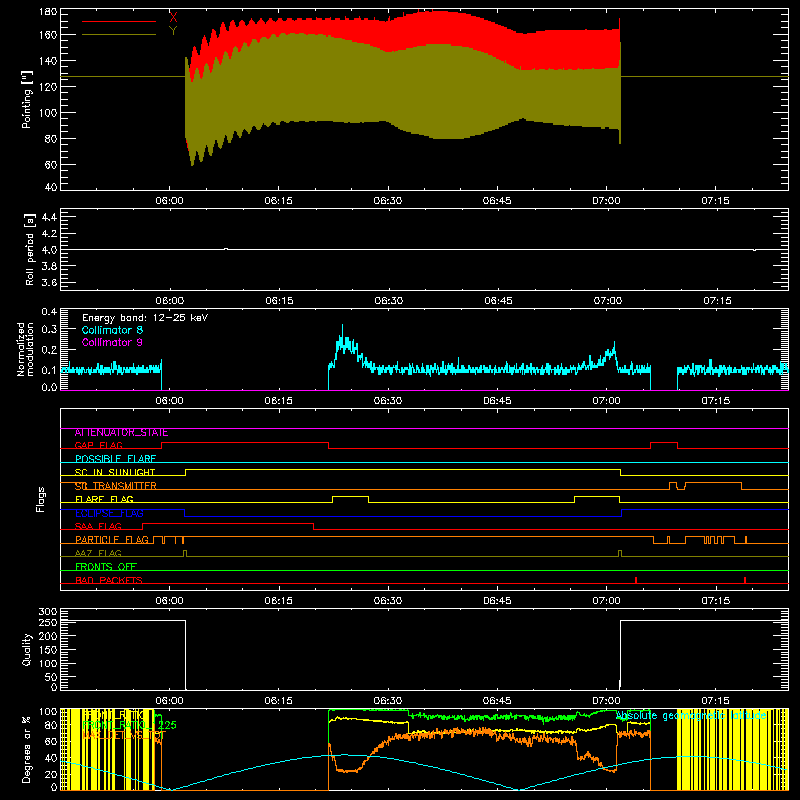The width and height of the screenshot is (800, 800).
Task: Click the 4.0 value on the Roll period axis
Action: [x=49, y=250]
